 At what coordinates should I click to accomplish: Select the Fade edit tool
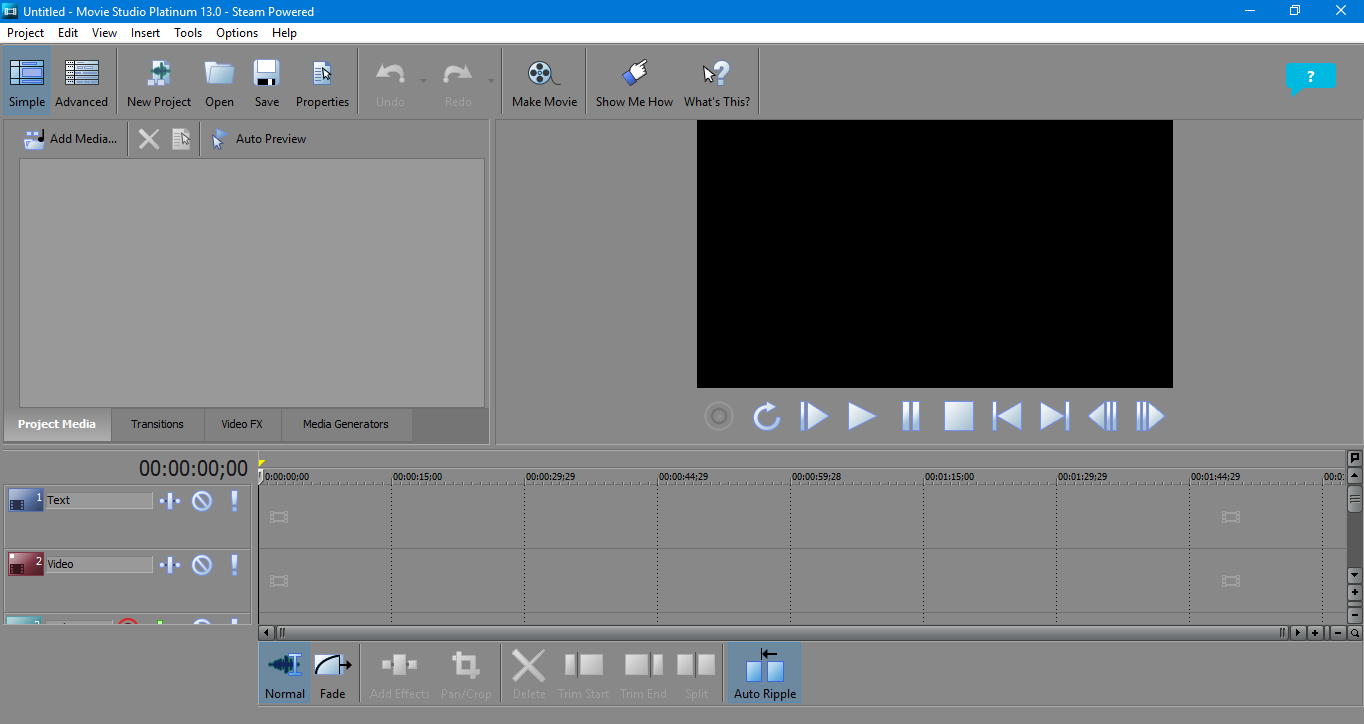click(333, 673)
